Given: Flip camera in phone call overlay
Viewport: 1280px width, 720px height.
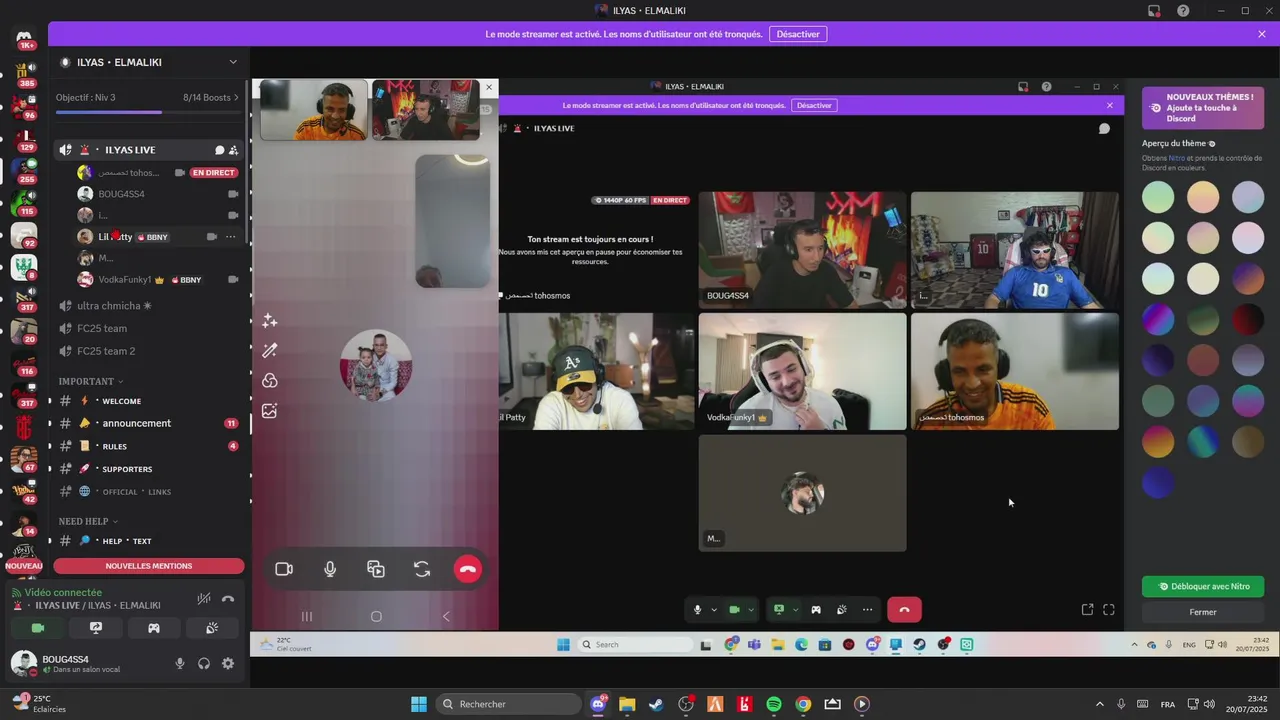Looking at the screenshot, I should pyautogui.click(x=422, y=569).
